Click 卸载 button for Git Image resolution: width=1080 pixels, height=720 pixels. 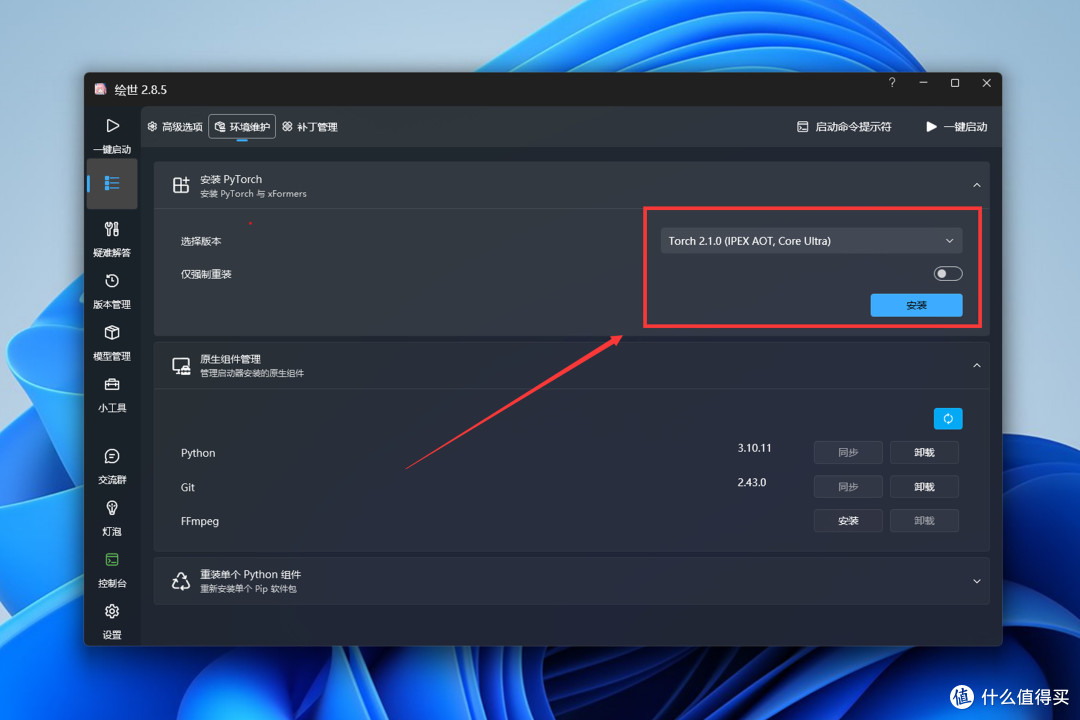coord(924,487)
